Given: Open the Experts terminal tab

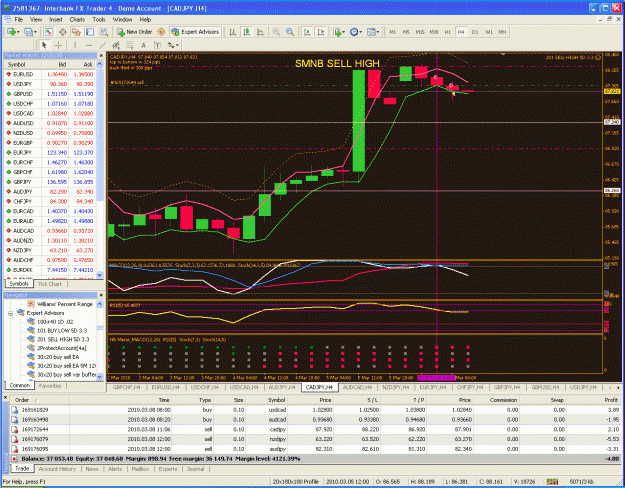Looking at the screenshot, I should 168,469.
